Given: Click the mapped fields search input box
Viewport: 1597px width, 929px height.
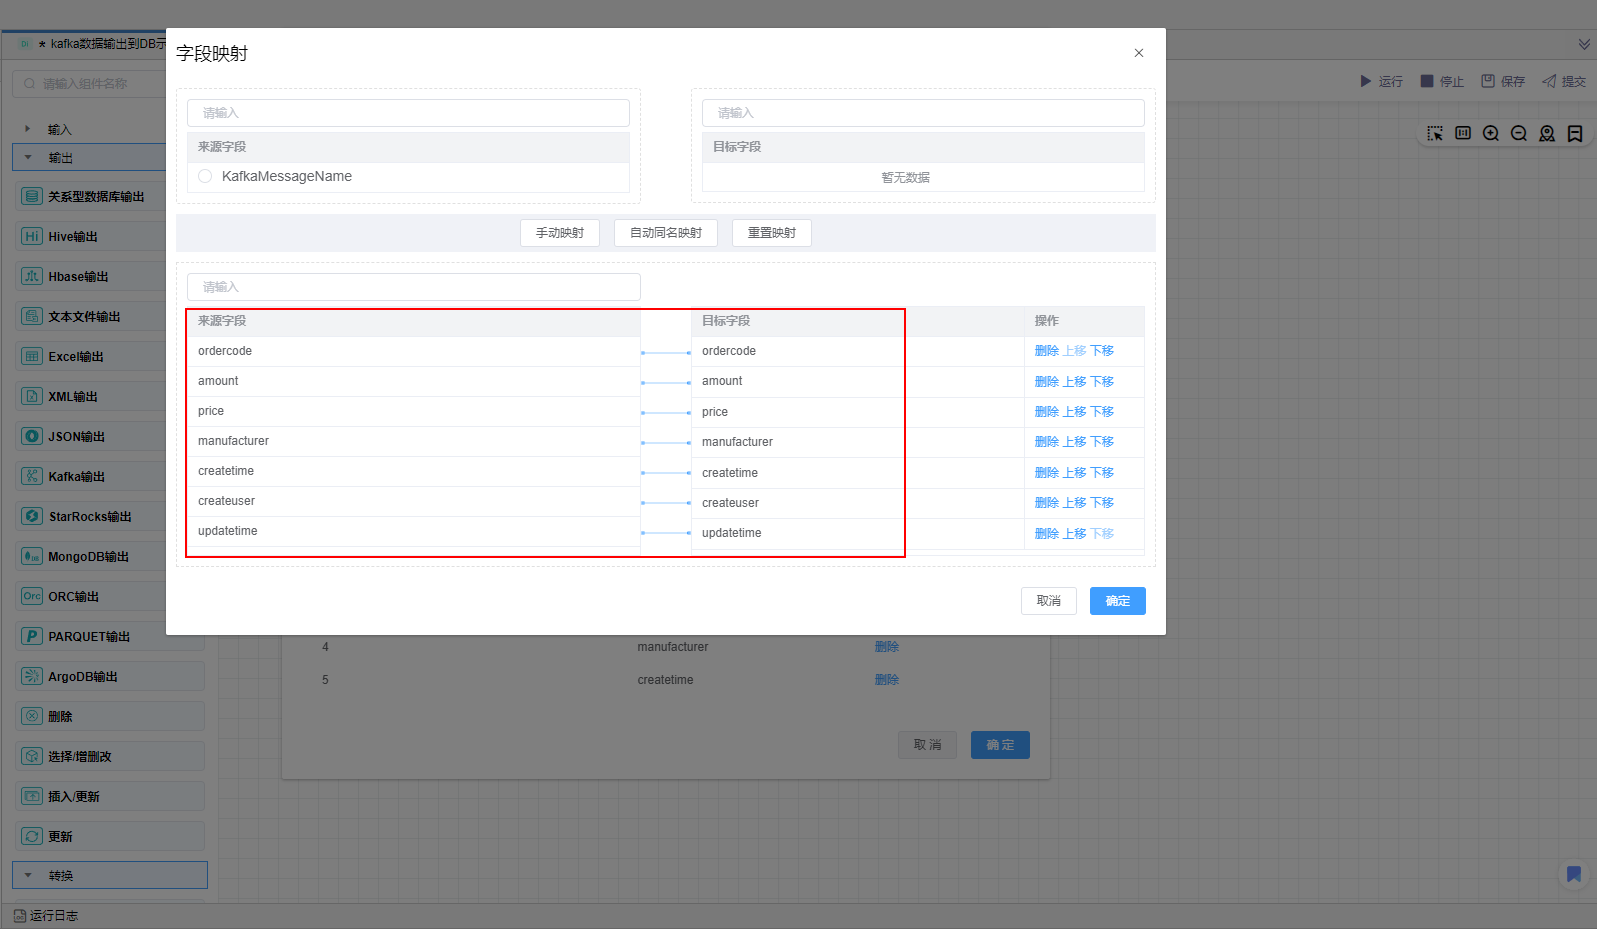Looking at the screenshot, I should pyautogui.click(x=413, y=287).
